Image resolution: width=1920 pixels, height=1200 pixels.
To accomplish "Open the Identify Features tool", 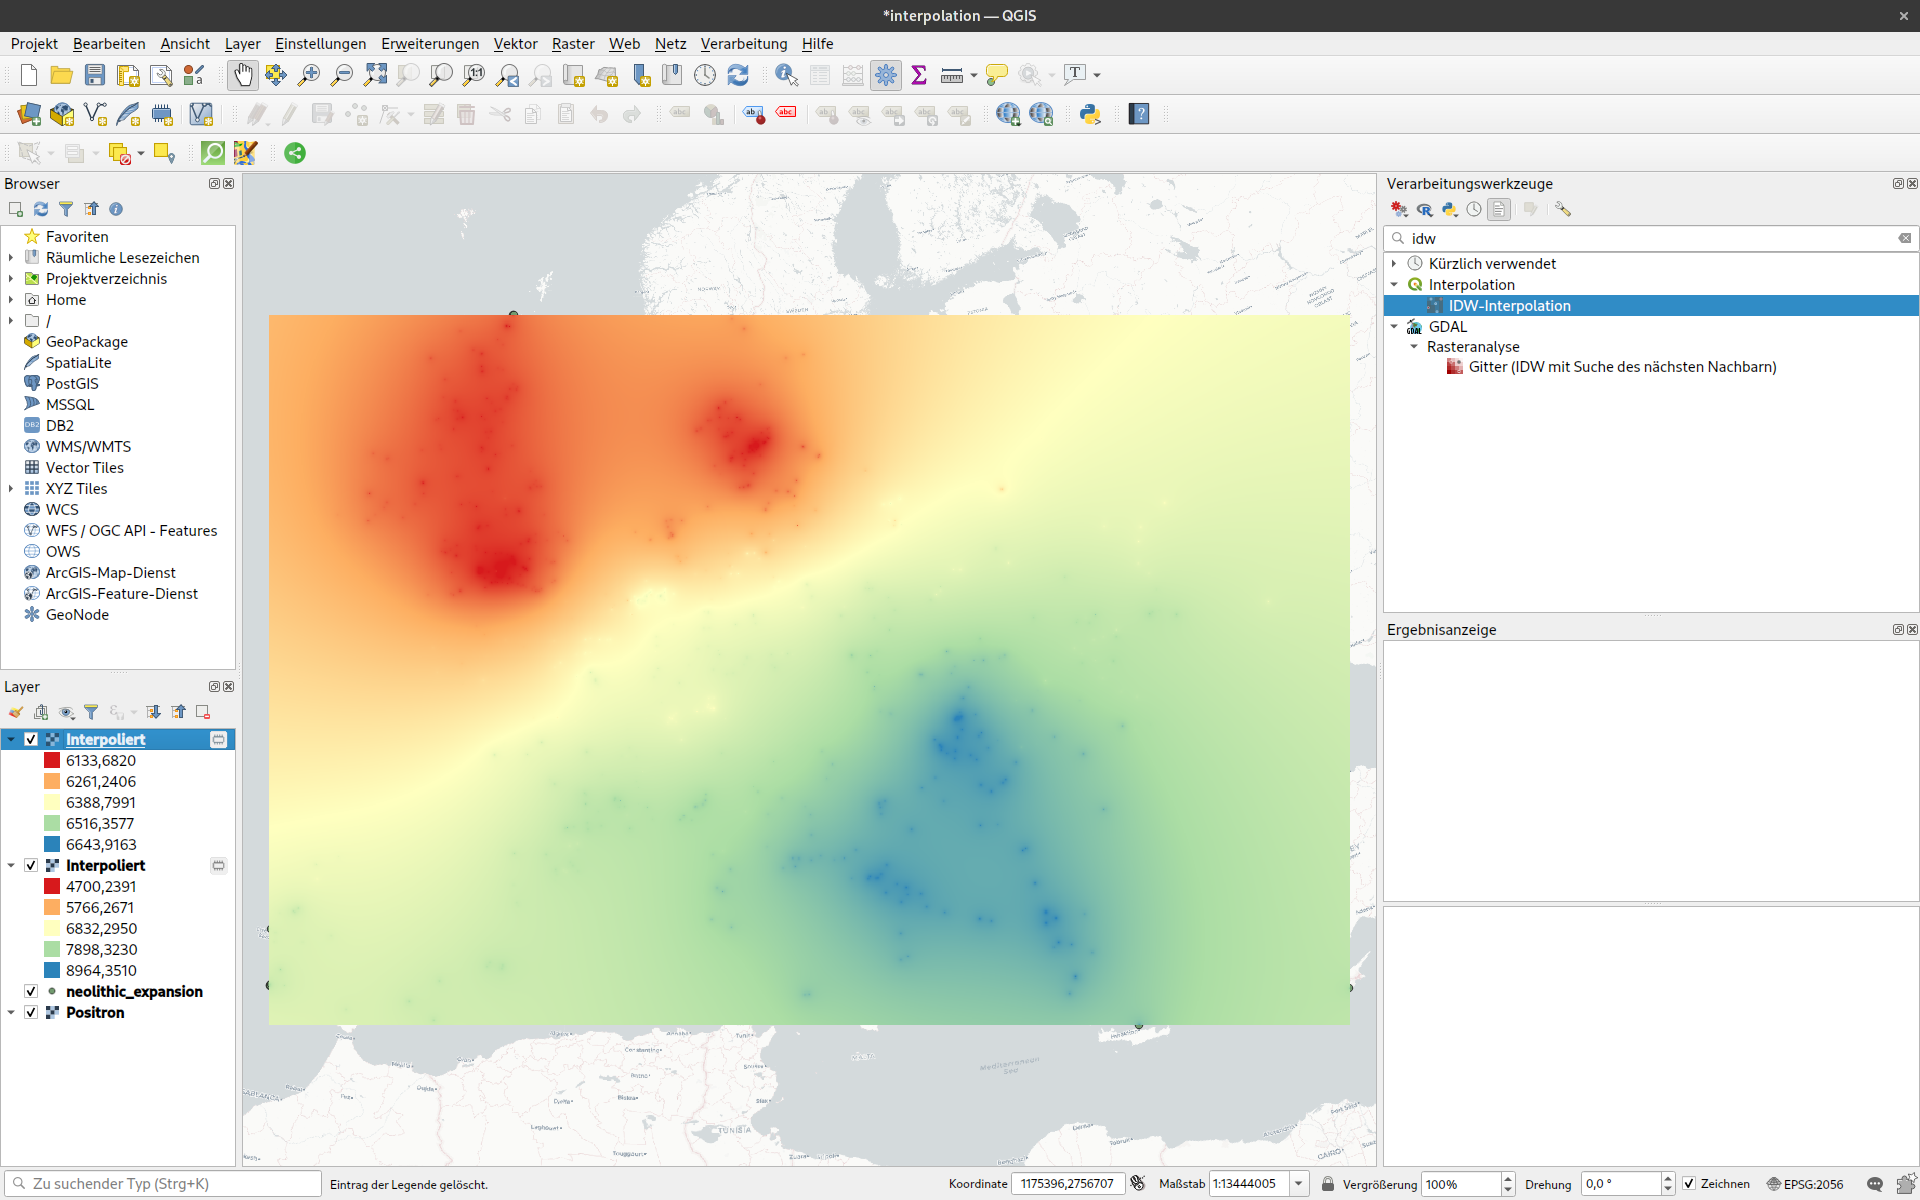I will pos(786,75).
